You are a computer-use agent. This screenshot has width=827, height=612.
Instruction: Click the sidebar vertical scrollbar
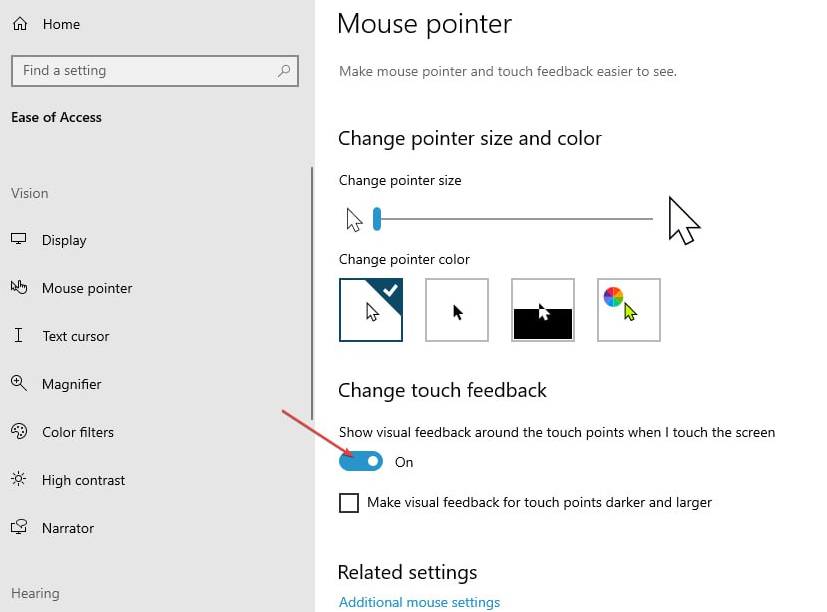[312, 293]
